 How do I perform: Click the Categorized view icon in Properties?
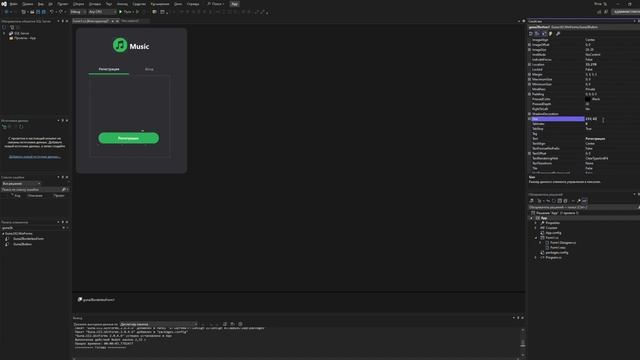(531, 33)
